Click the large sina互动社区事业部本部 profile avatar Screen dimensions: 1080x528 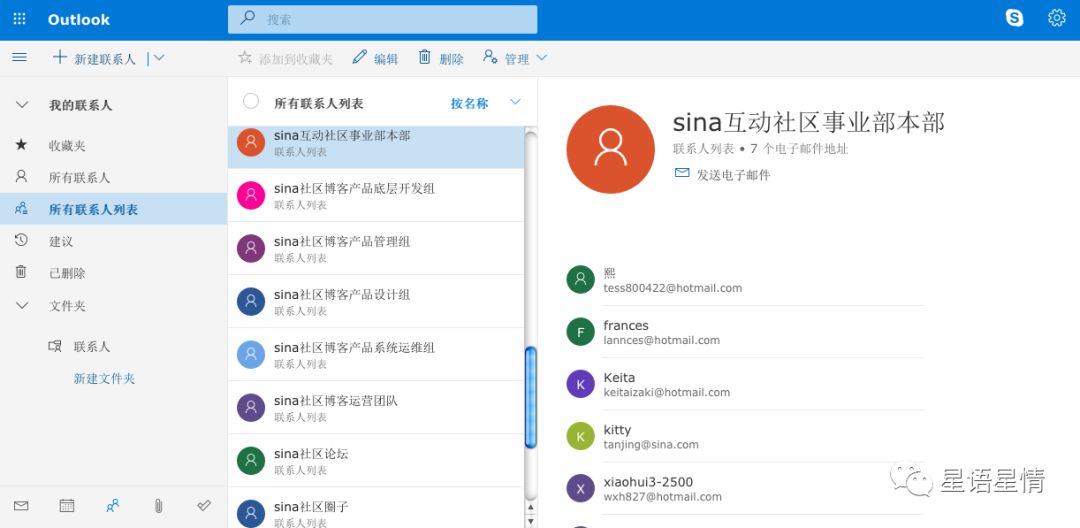point(610,149)
